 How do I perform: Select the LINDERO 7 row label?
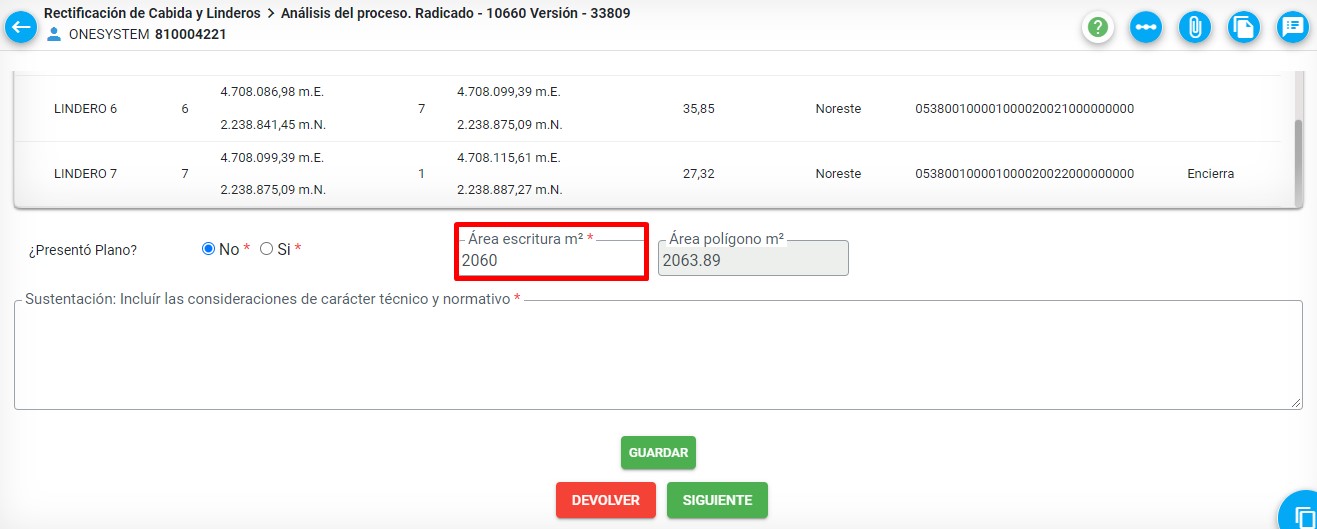click(x=86, y=174)
